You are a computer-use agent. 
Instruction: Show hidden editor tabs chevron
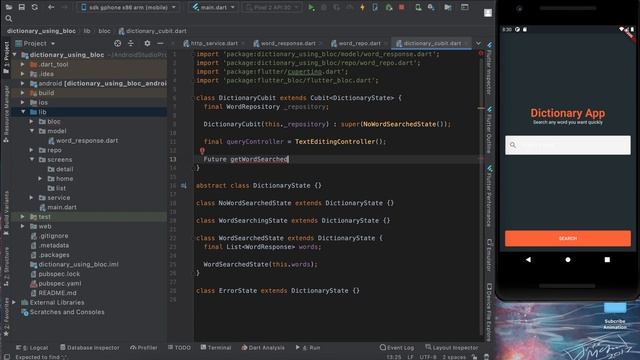click(x=478, y=43)
